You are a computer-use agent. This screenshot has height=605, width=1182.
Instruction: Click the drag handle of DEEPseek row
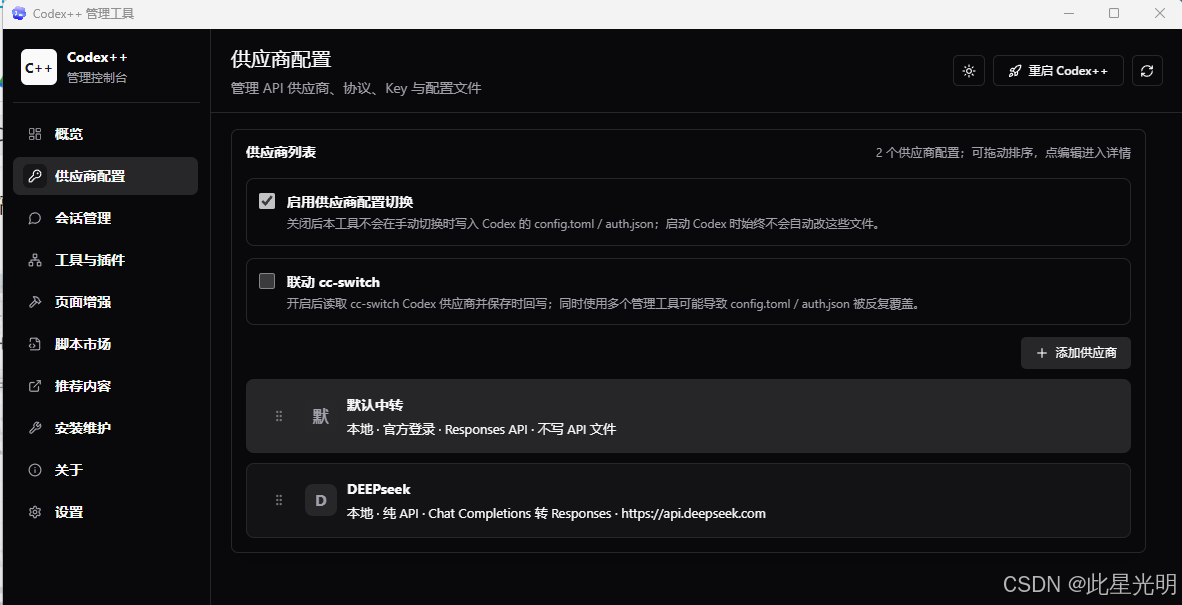(x=279, y=500)
